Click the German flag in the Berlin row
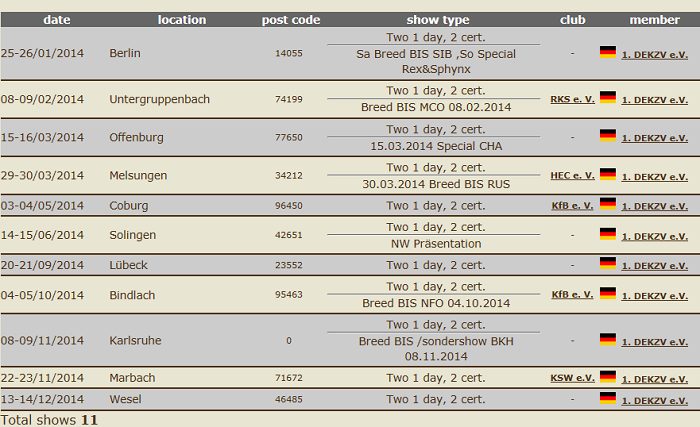Screen dimensions: 700x427 click(608, 52)
